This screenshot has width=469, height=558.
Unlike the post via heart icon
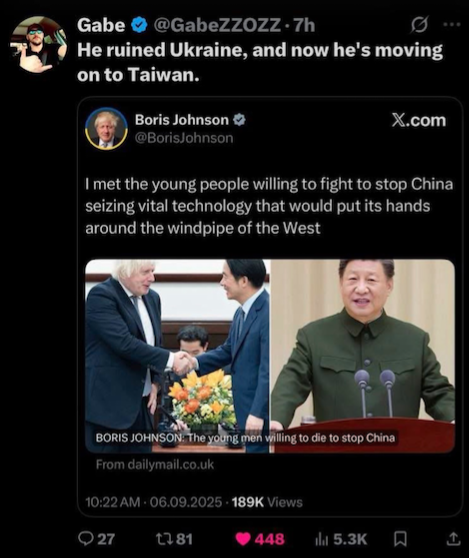pos(243,539)
